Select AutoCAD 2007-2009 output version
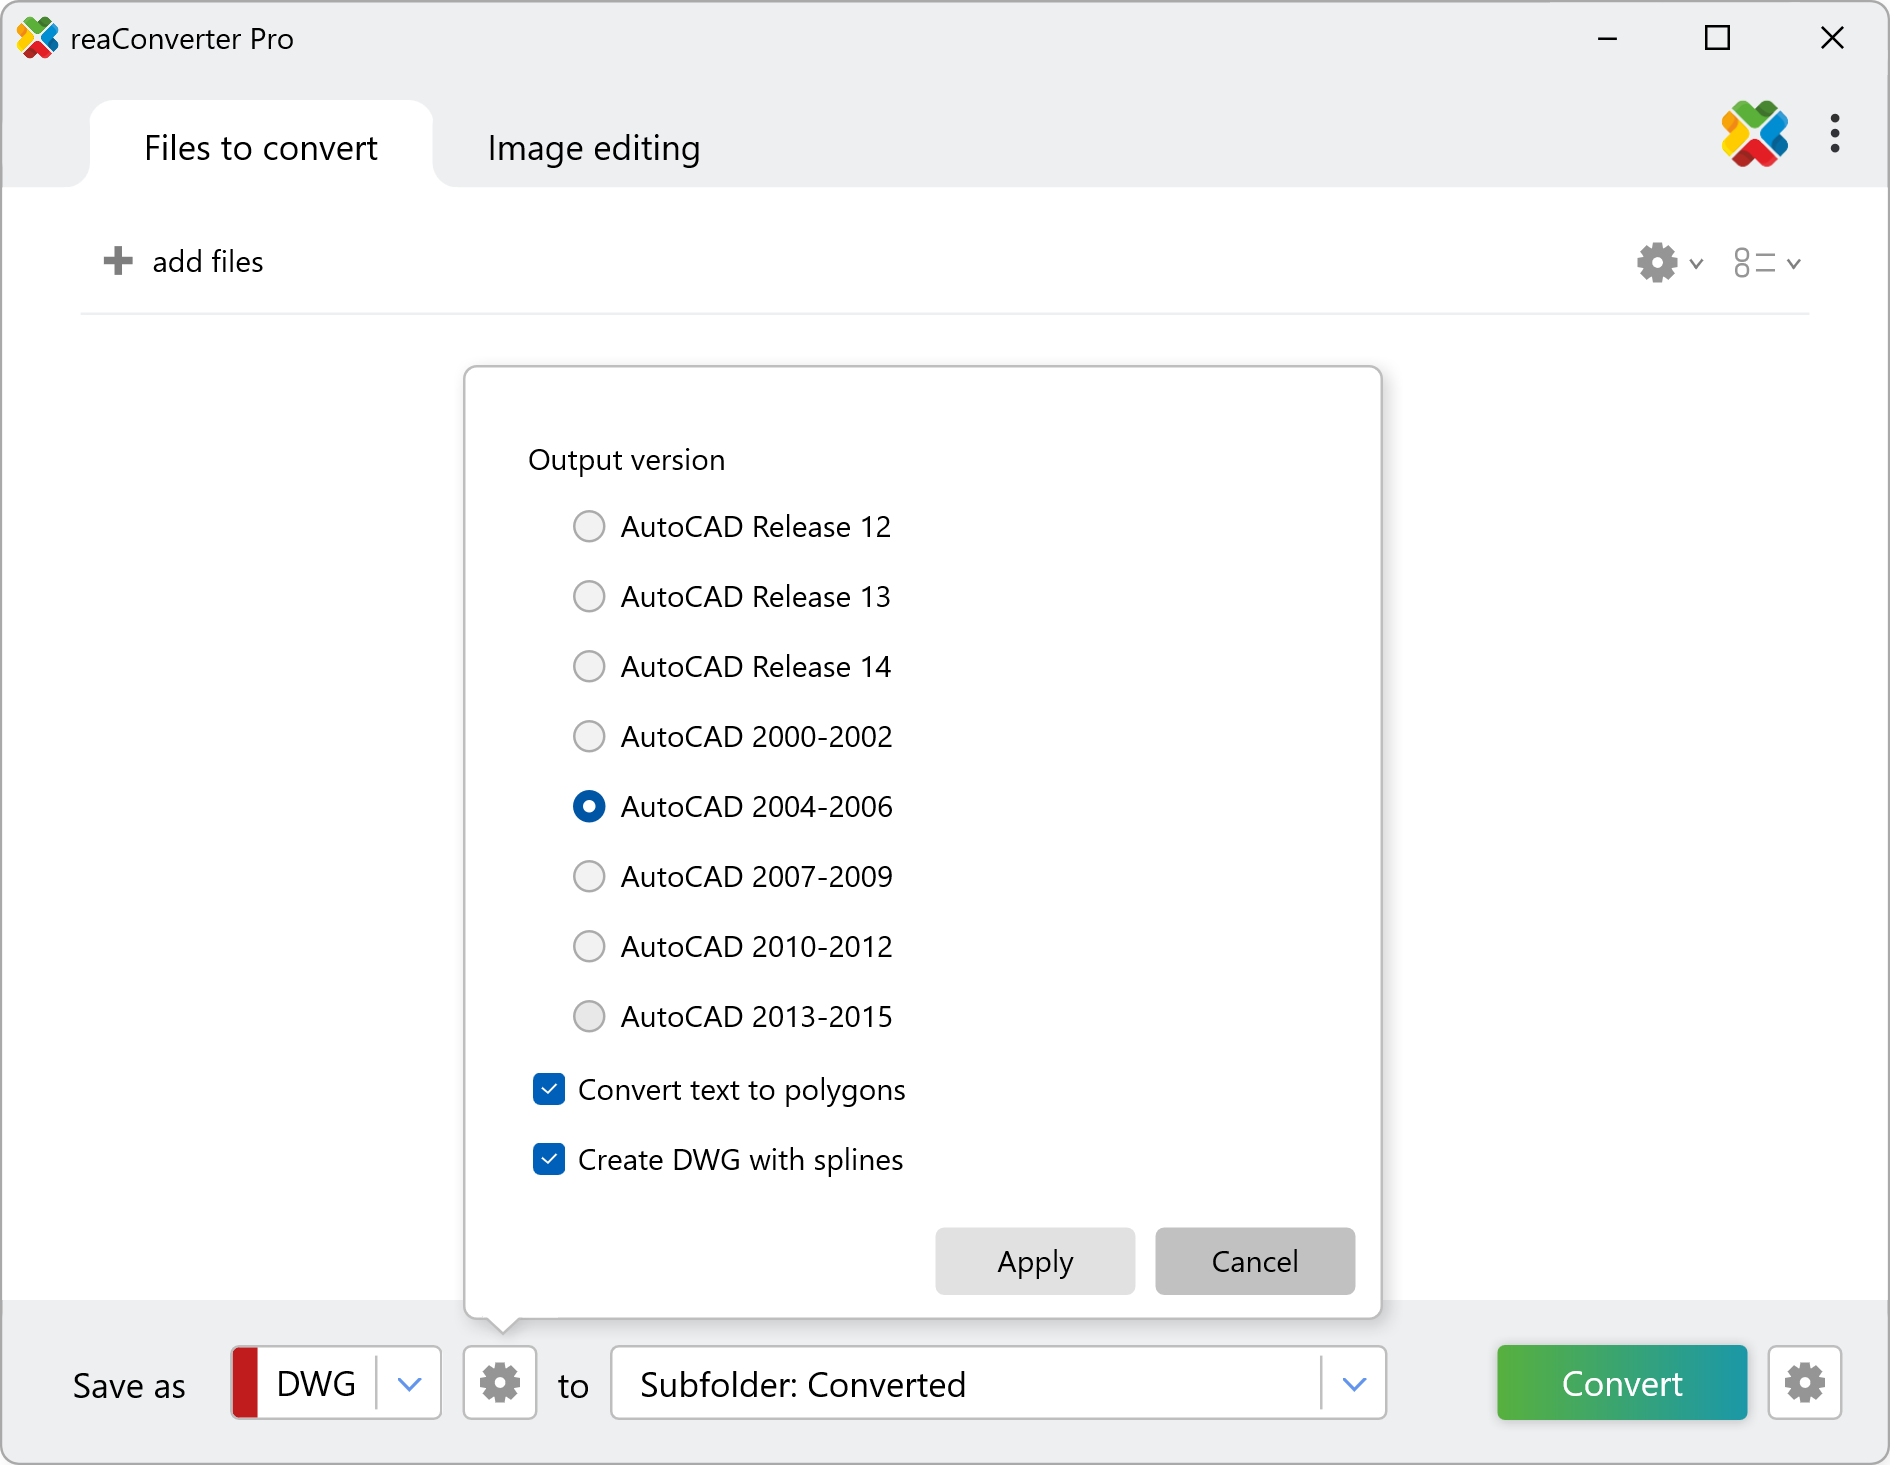The height and width of the screenshot is (1465, 1890). [x=589, y=876]
